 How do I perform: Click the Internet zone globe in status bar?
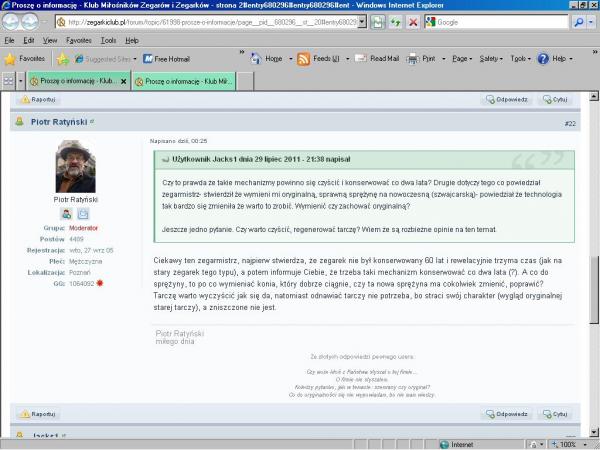pos(444,445)
